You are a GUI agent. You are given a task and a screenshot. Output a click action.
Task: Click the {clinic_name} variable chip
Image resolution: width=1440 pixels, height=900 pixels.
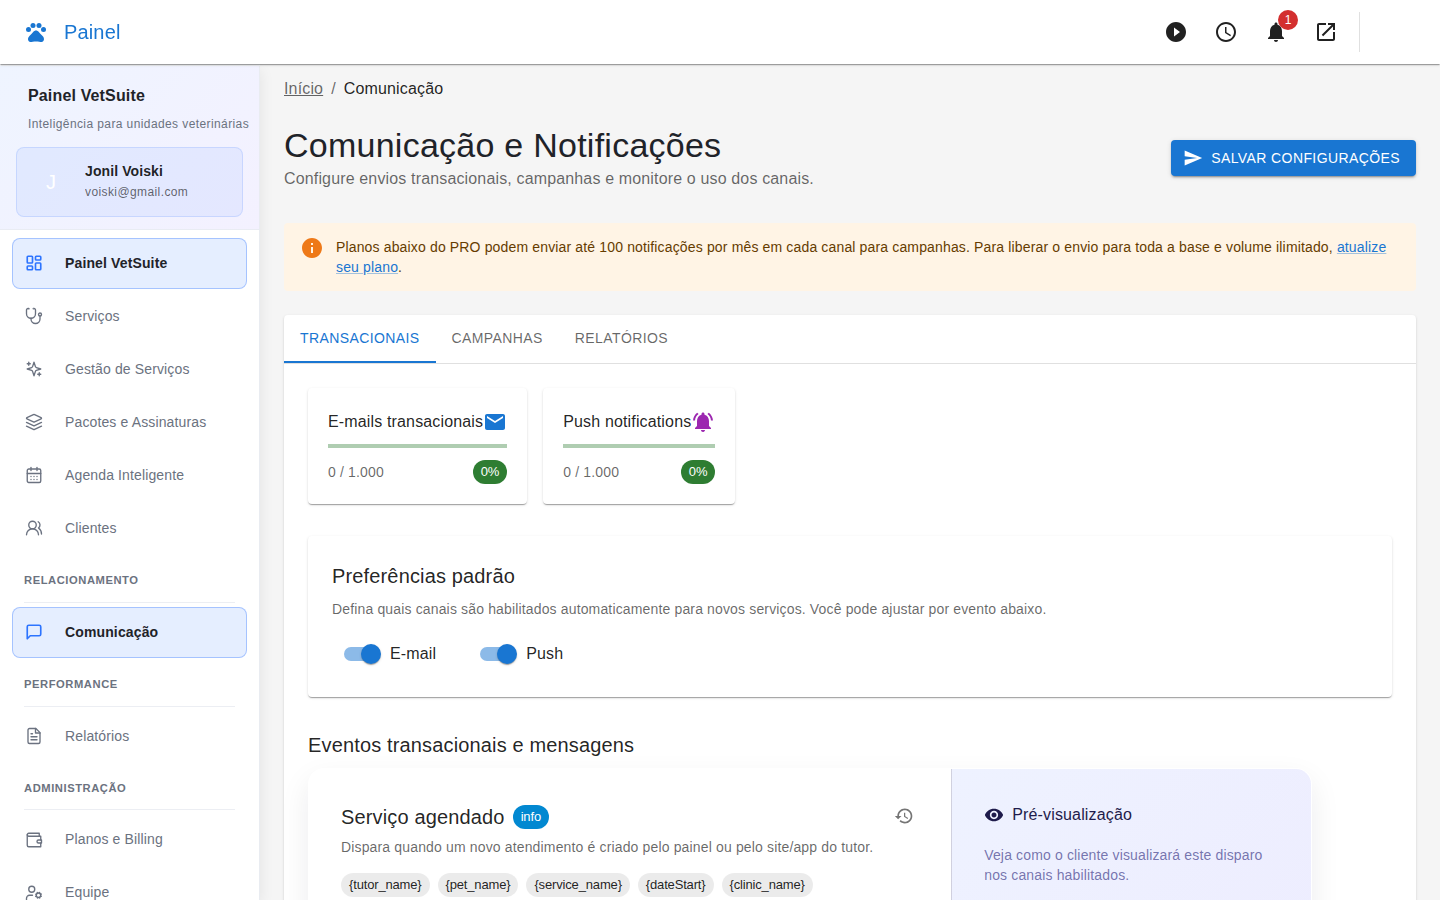pos(767,885)
